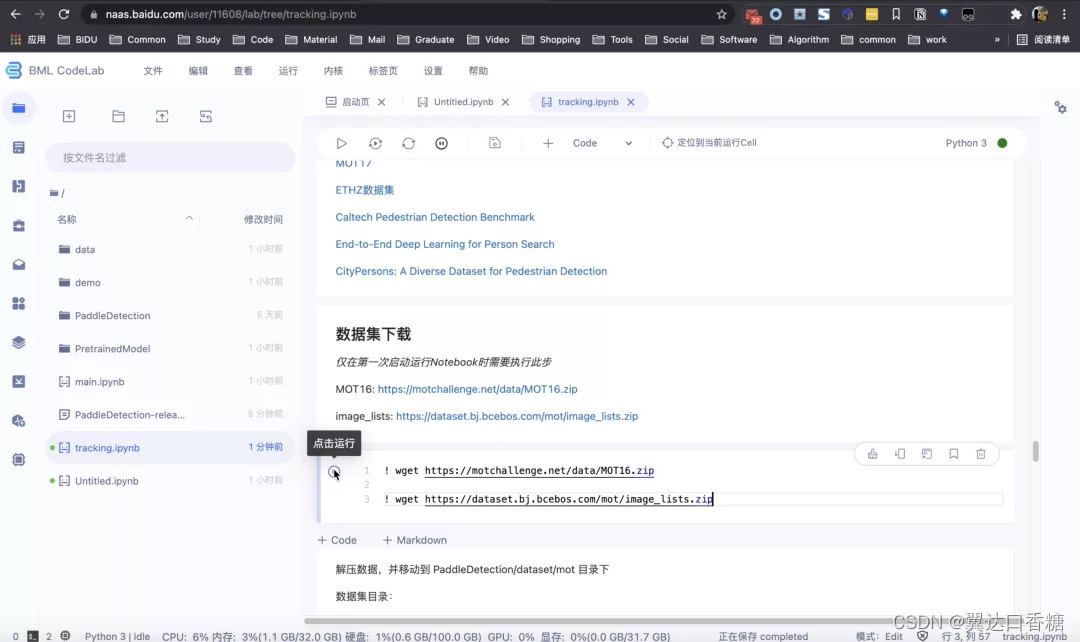Image resolution: width=1080 pixels, height=642 pixels.
Task: Add a new cell with the plus icon
Action: [548, 143]
